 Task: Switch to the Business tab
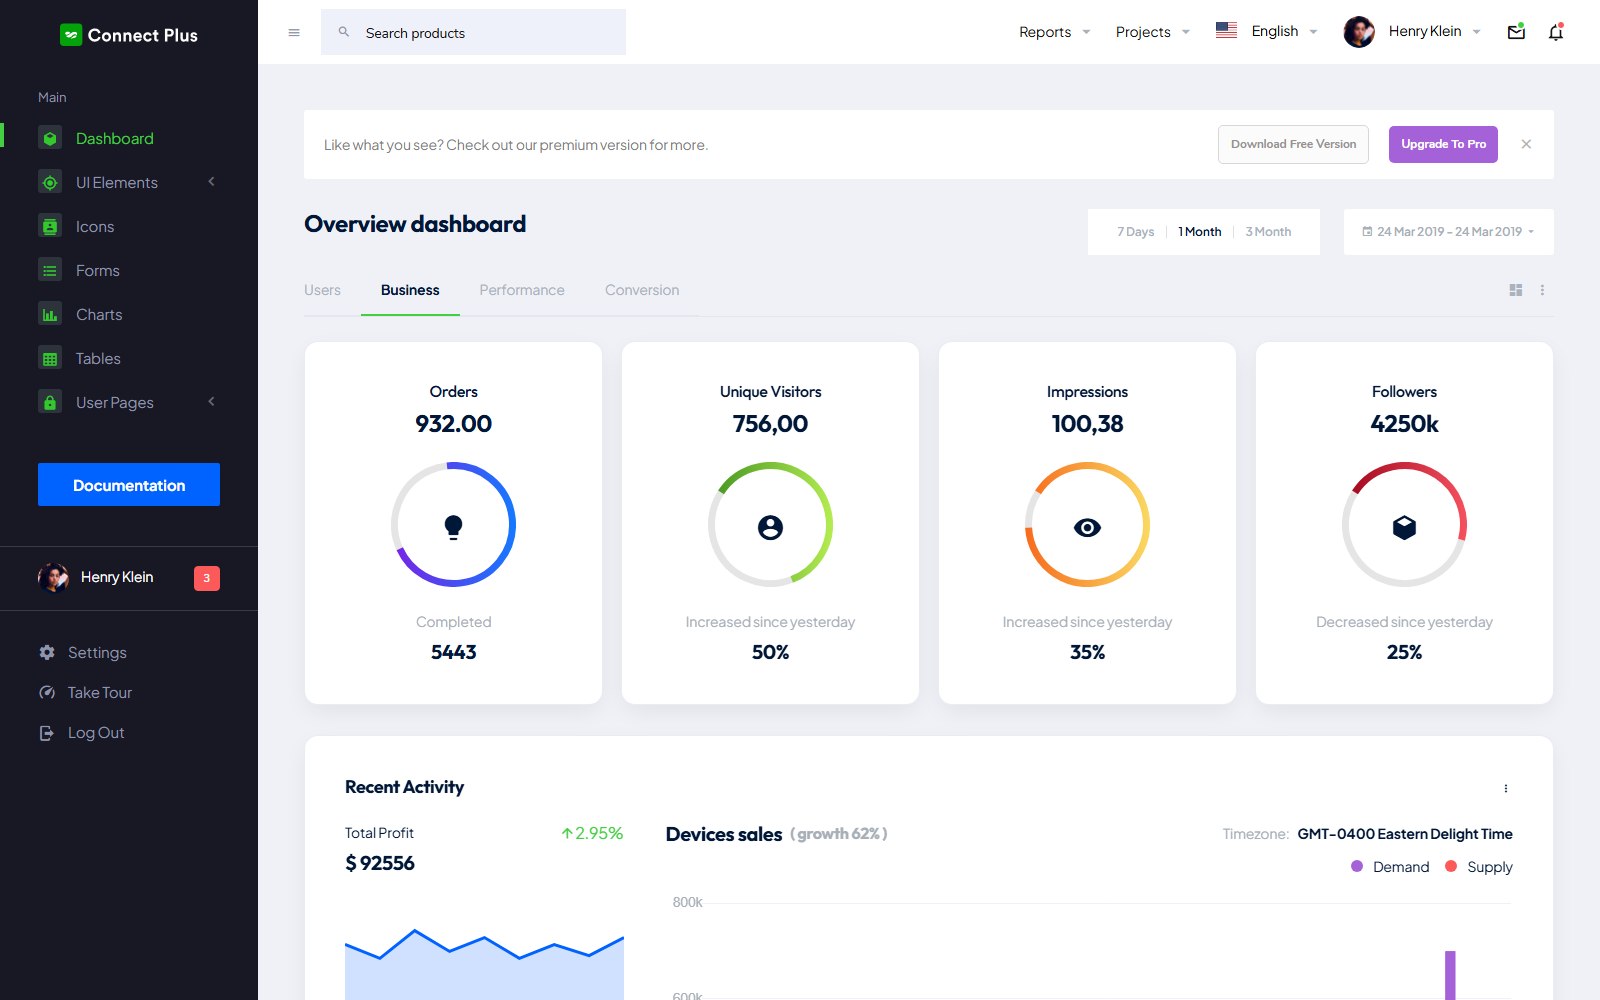tap(410, 290)
